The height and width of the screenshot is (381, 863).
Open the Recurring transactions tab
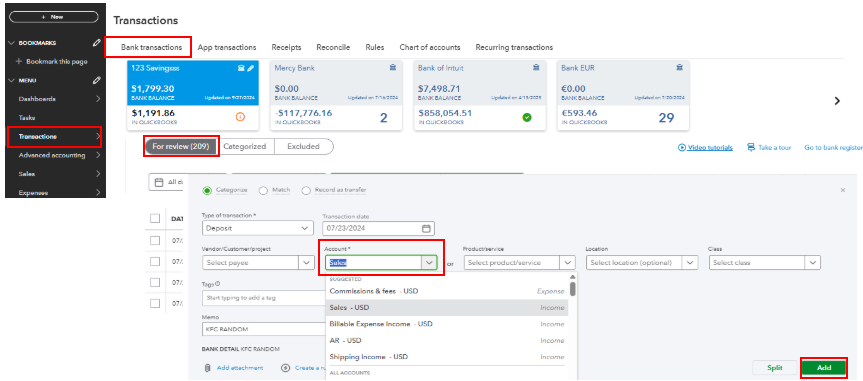[x=514, y=47]
